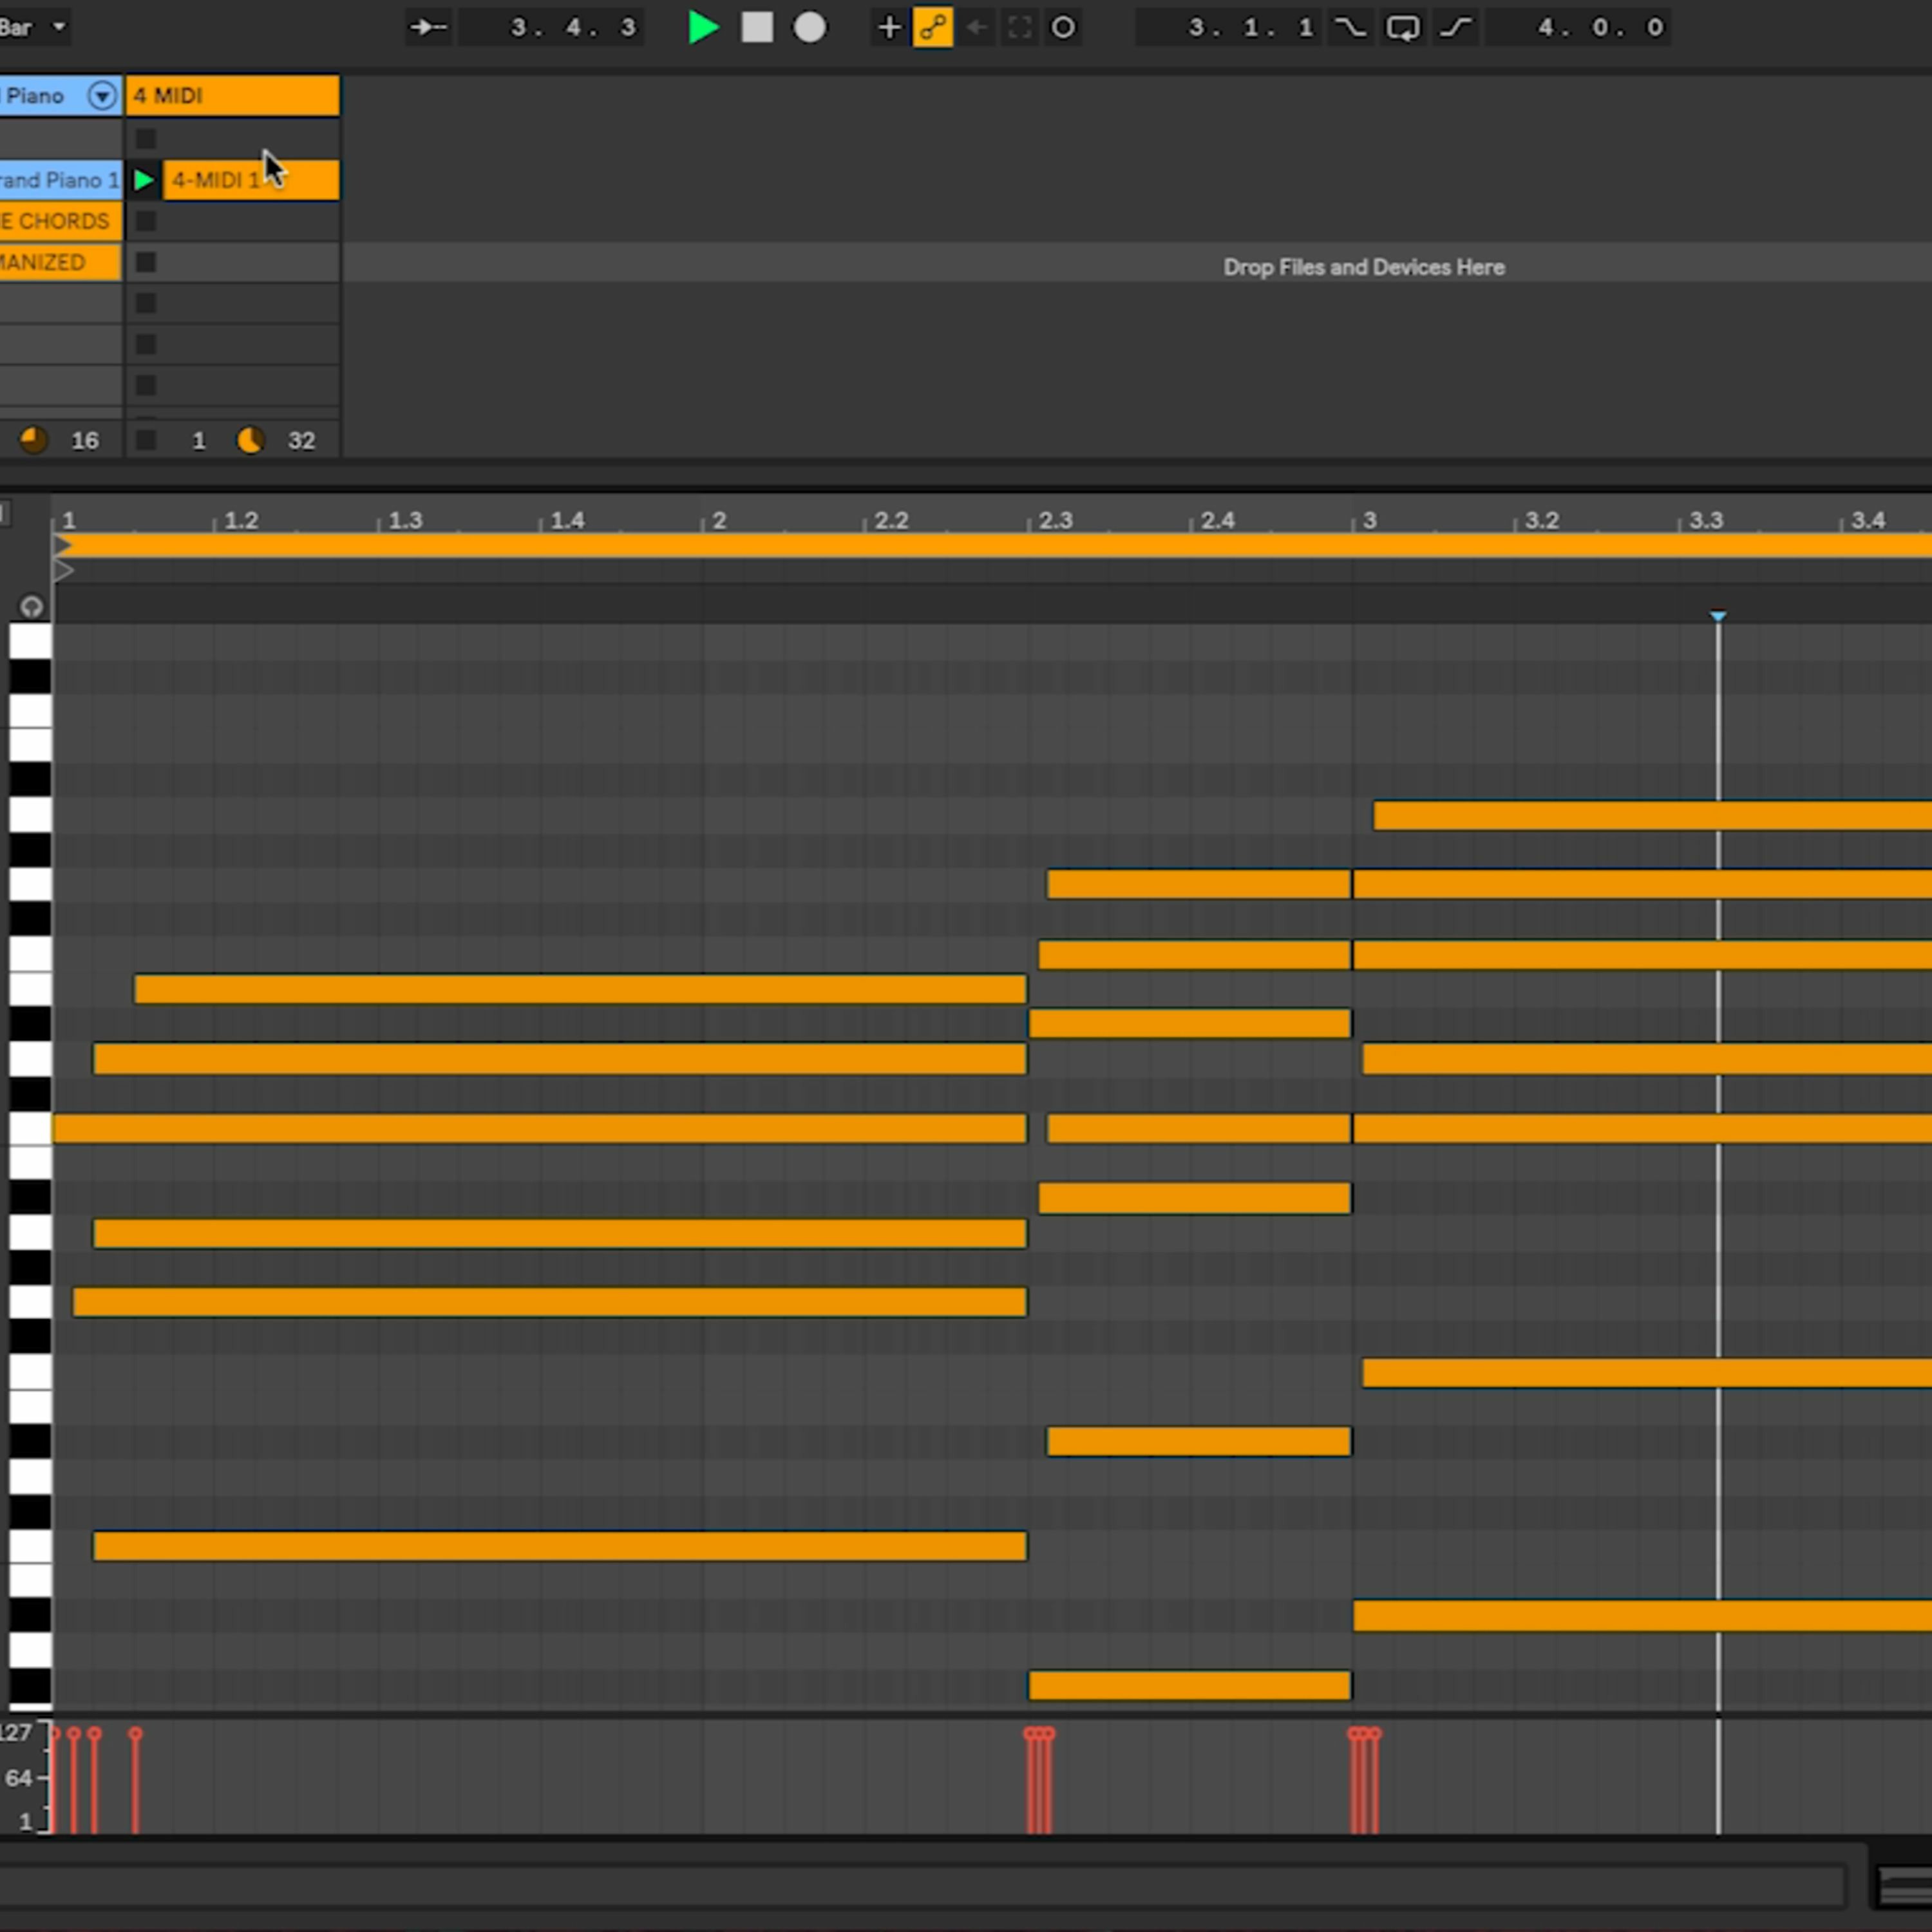The image size is (1932, 1932).
Task: Click the Drop Files and Devices Here area
Action: pyautogui.click(x=1363, y=267)
